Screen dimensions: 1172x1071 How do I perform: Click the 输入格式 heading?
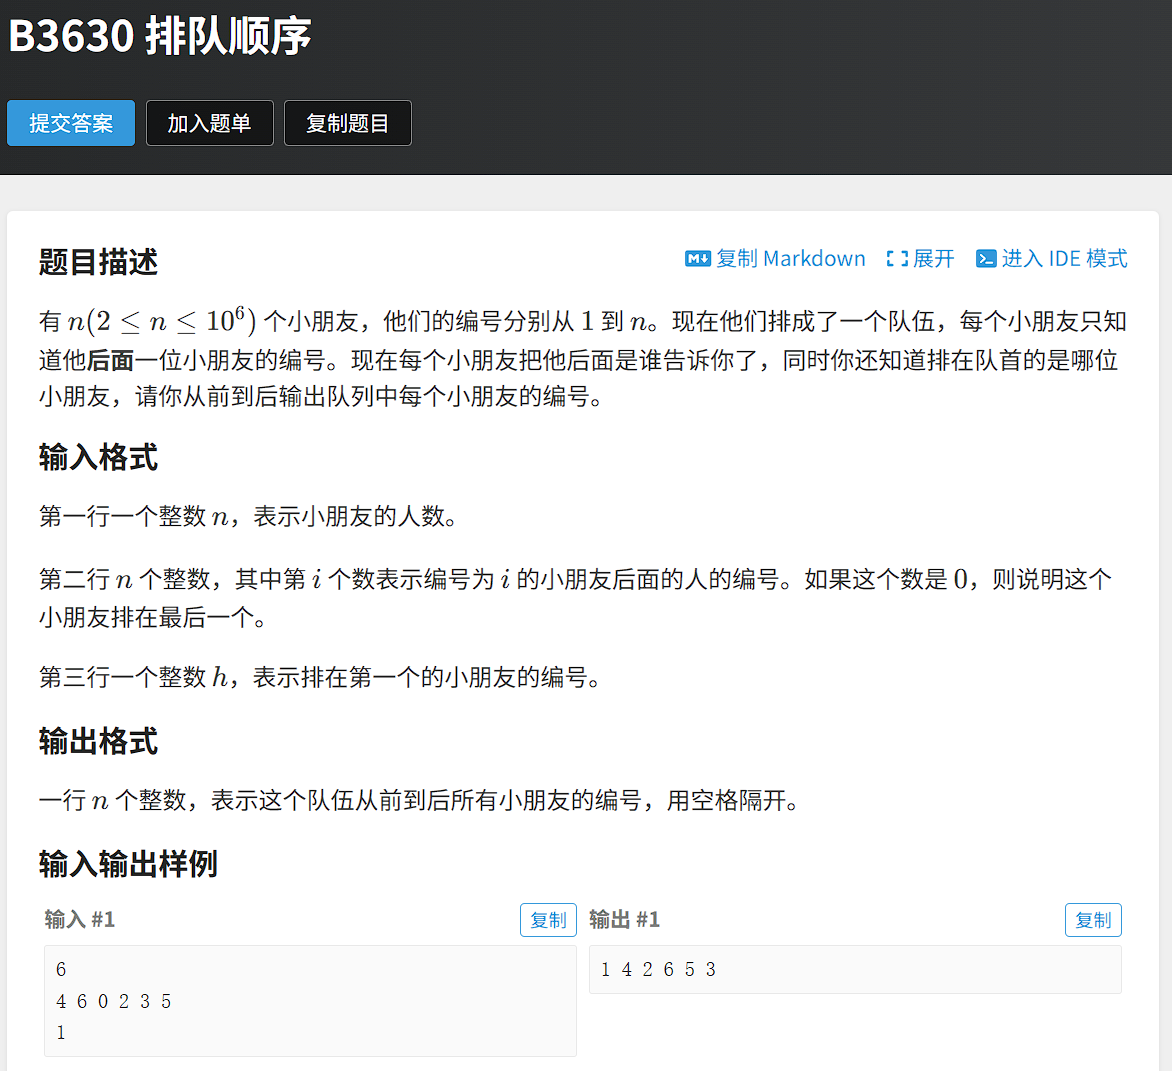(x=98, y=457)
